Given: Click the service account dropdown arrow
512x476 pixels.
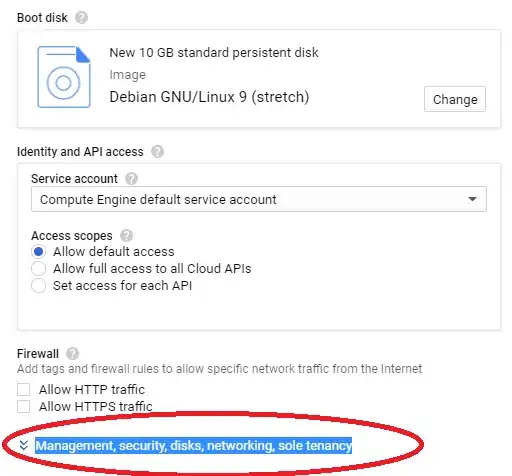Looking at the screenshot, I should 472,199.
